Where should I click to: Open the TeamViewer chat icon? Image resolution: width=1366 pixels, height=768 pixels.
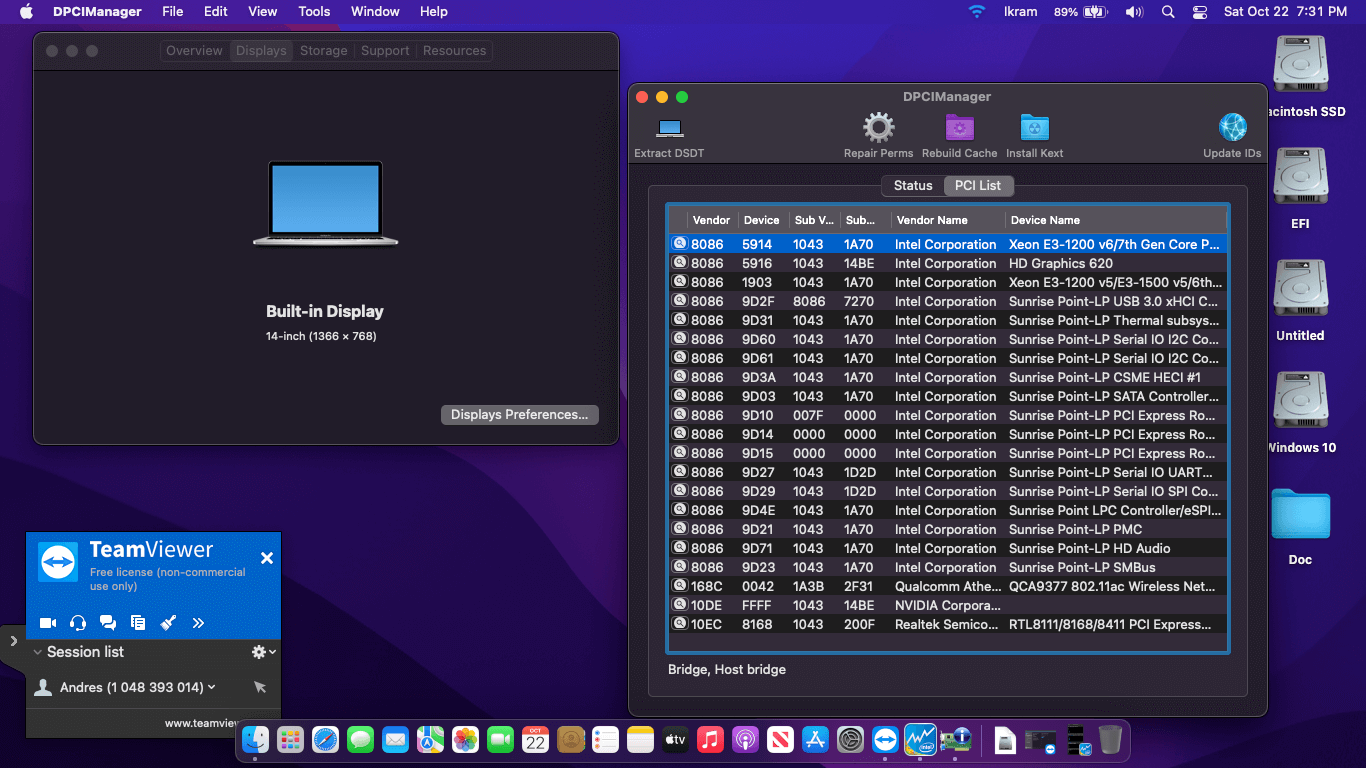(108, 623)
